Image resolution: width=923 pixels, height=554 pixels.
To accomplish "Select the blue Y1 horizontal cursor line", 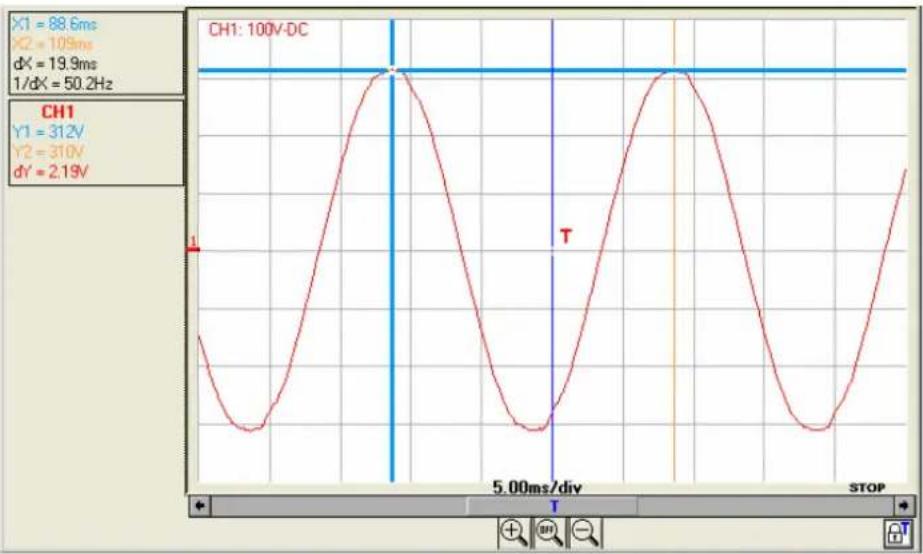I will tap(552, 71).
